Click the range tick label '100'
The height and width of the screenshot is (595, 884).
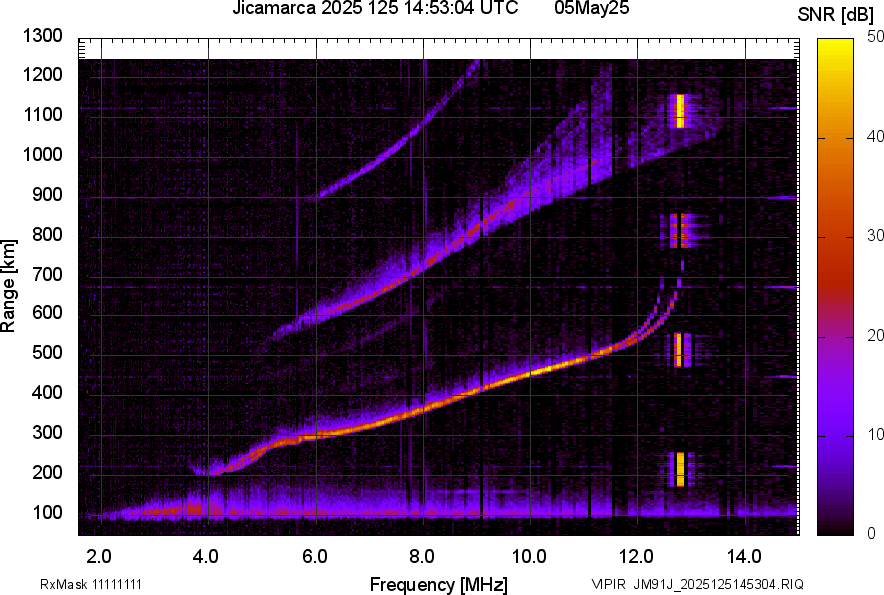tap(47, 512)
